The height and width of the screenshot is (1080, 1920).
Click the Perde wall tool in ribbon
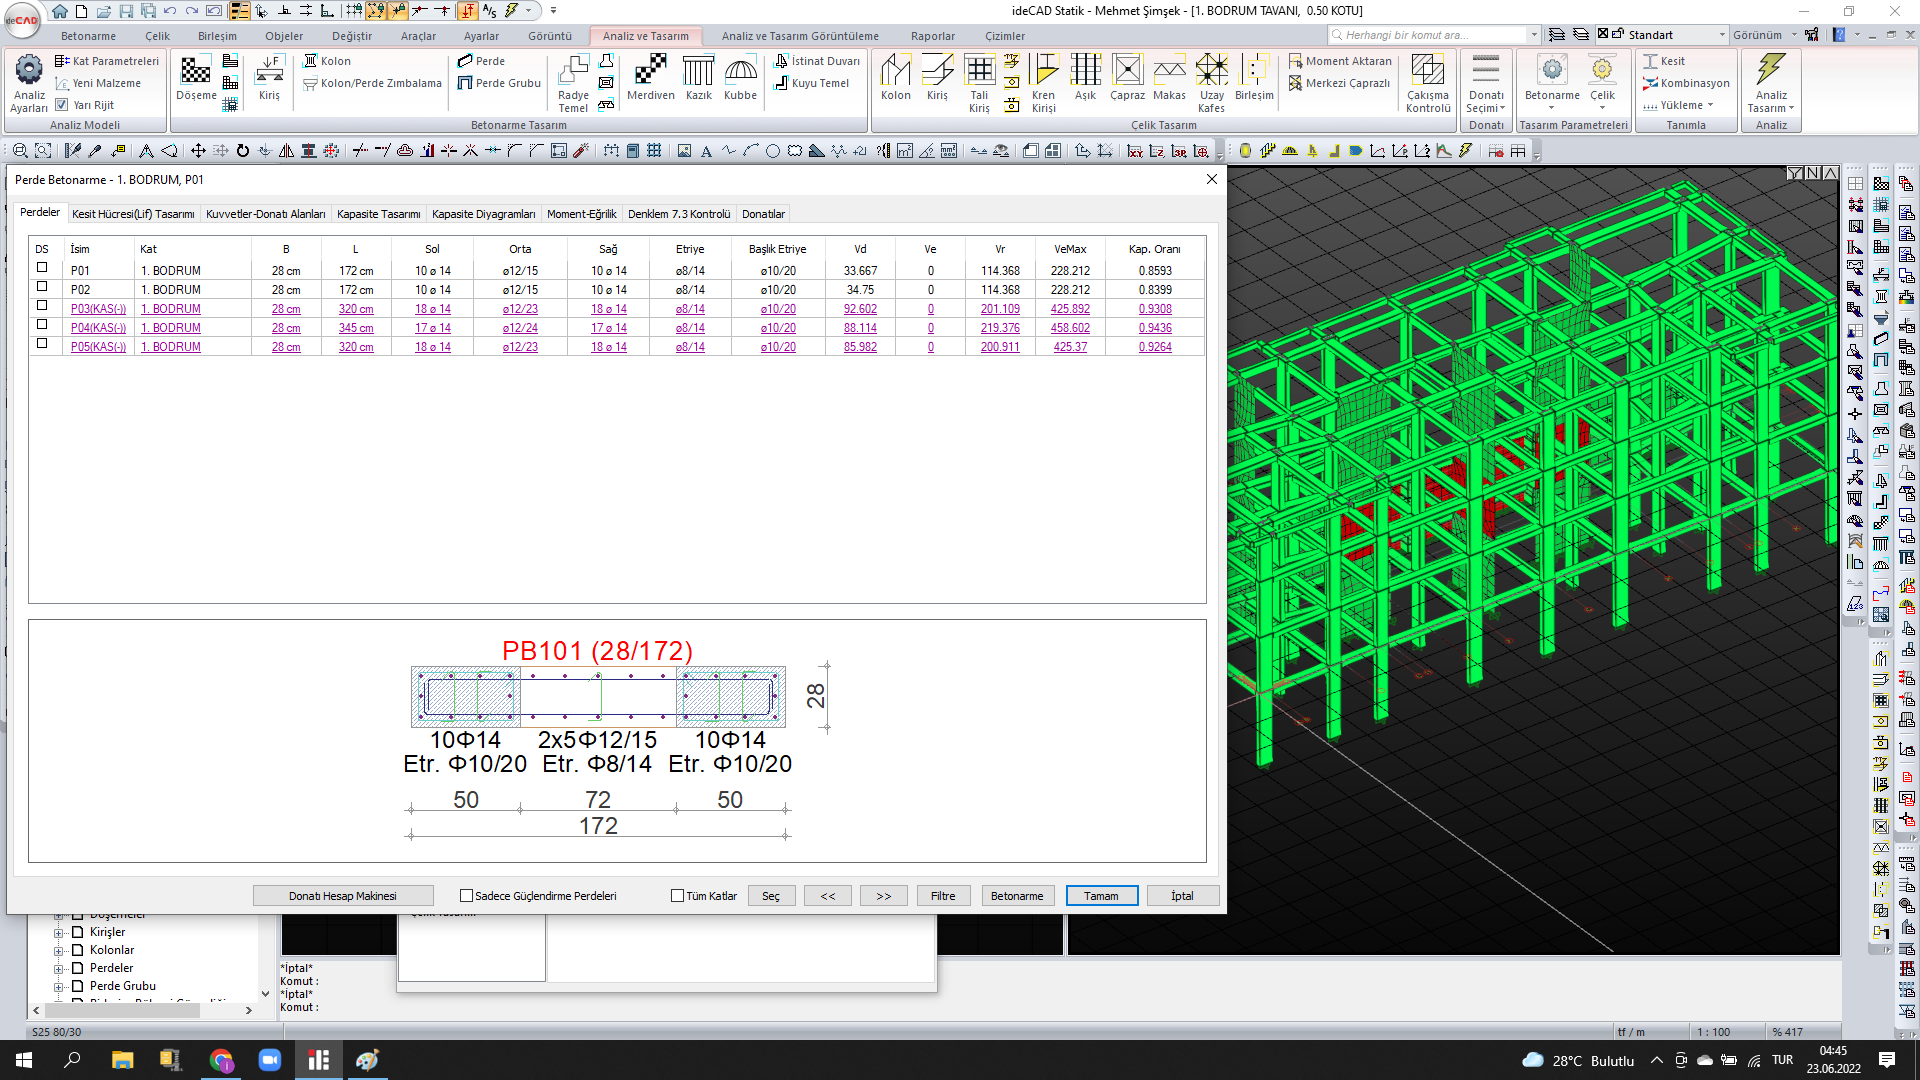coord(481,61)
